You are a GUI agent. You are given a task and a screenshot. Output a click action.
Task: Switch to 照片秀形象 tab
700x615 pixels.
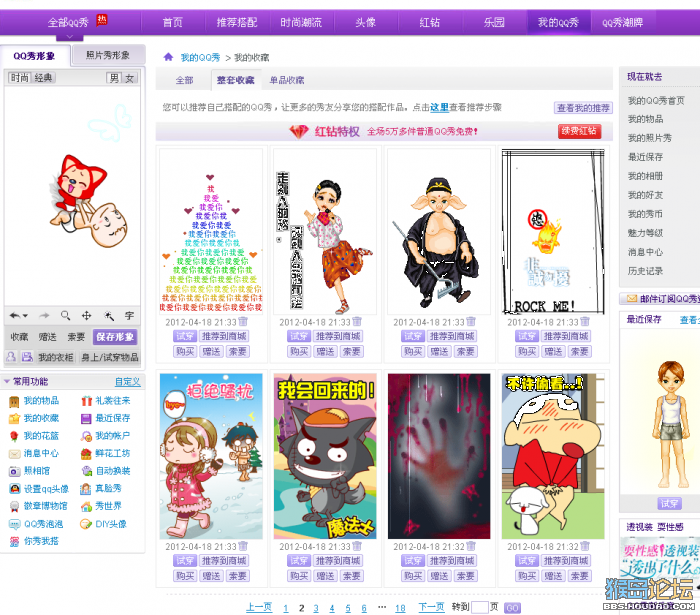coord(108,55)
